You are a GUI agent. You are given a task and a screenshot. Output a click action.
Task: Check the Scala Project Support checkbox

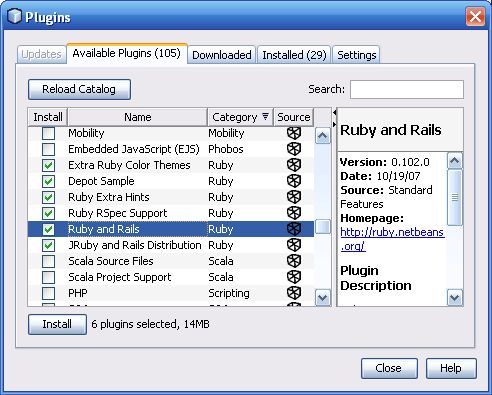point(48,277)
